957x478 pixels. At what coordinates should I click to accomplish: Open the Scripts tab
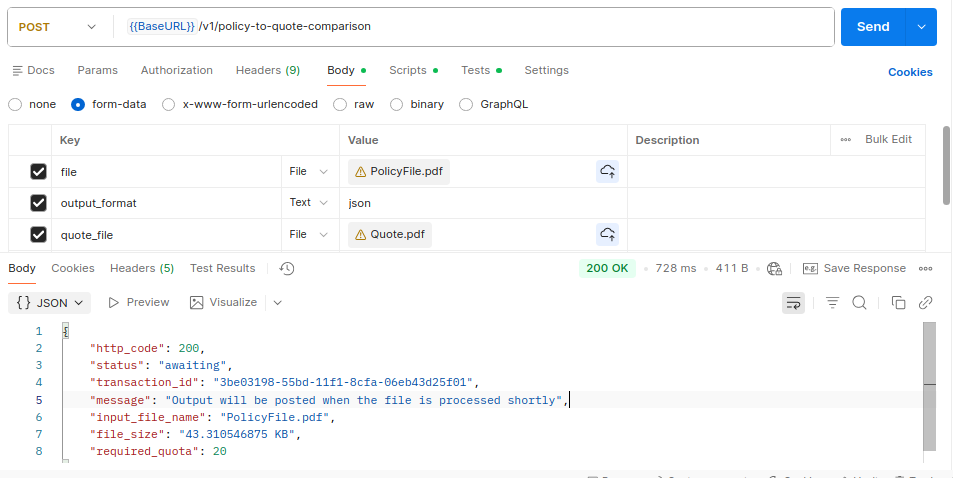click(413, 71)
